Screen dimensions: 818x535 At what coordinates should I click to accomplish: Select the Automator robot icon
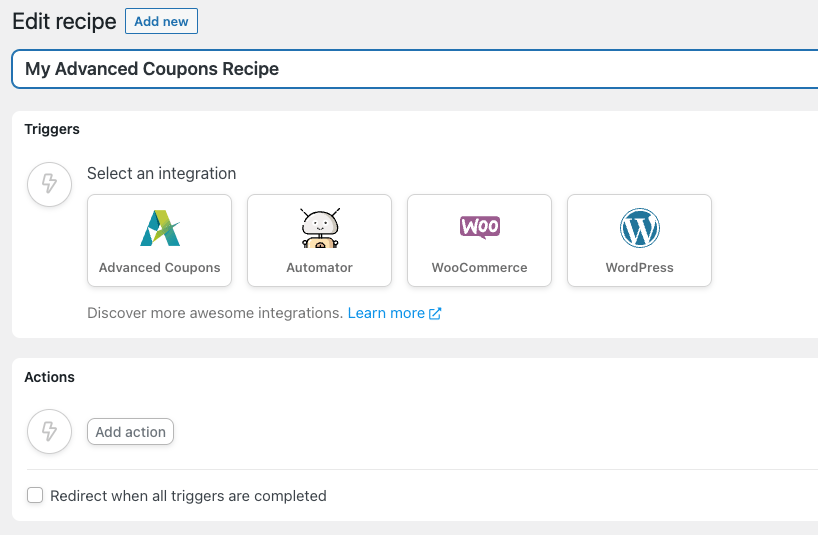[x=320, y=228]
